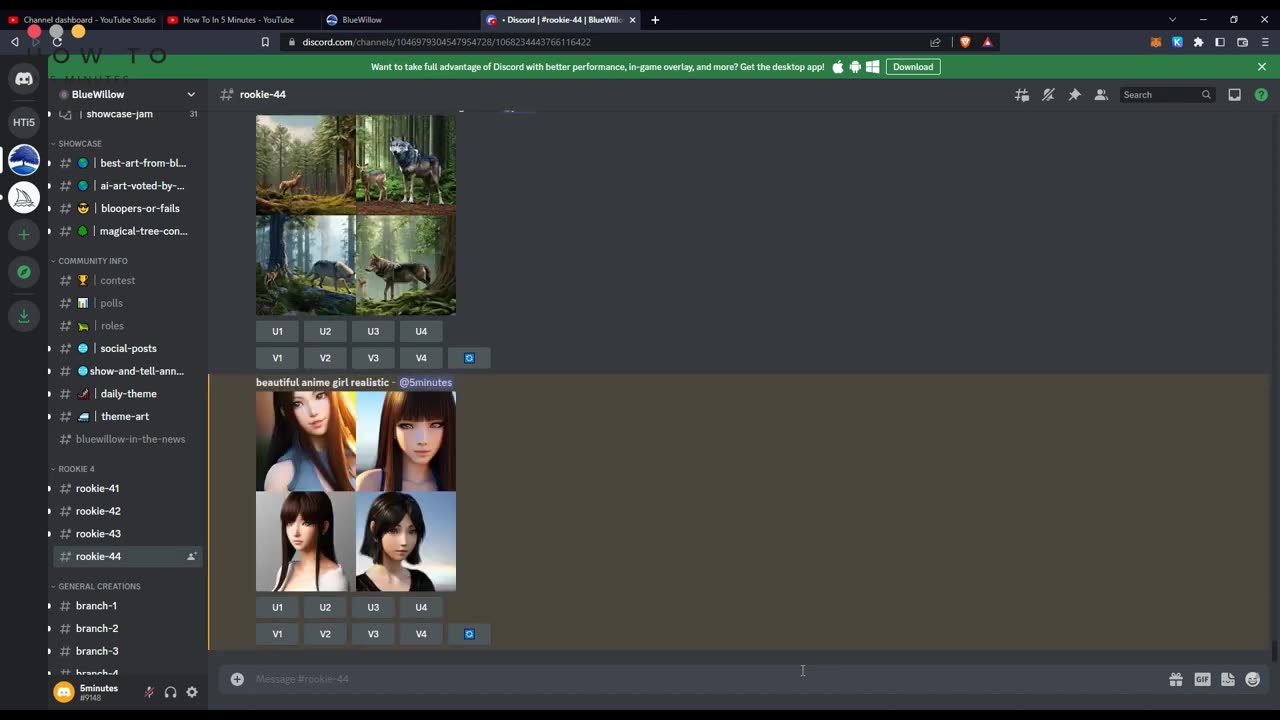Bookmark this page in the address bar
This screenshot has width=1280, height=720.
pyautogui.click(x=265, y=42)
